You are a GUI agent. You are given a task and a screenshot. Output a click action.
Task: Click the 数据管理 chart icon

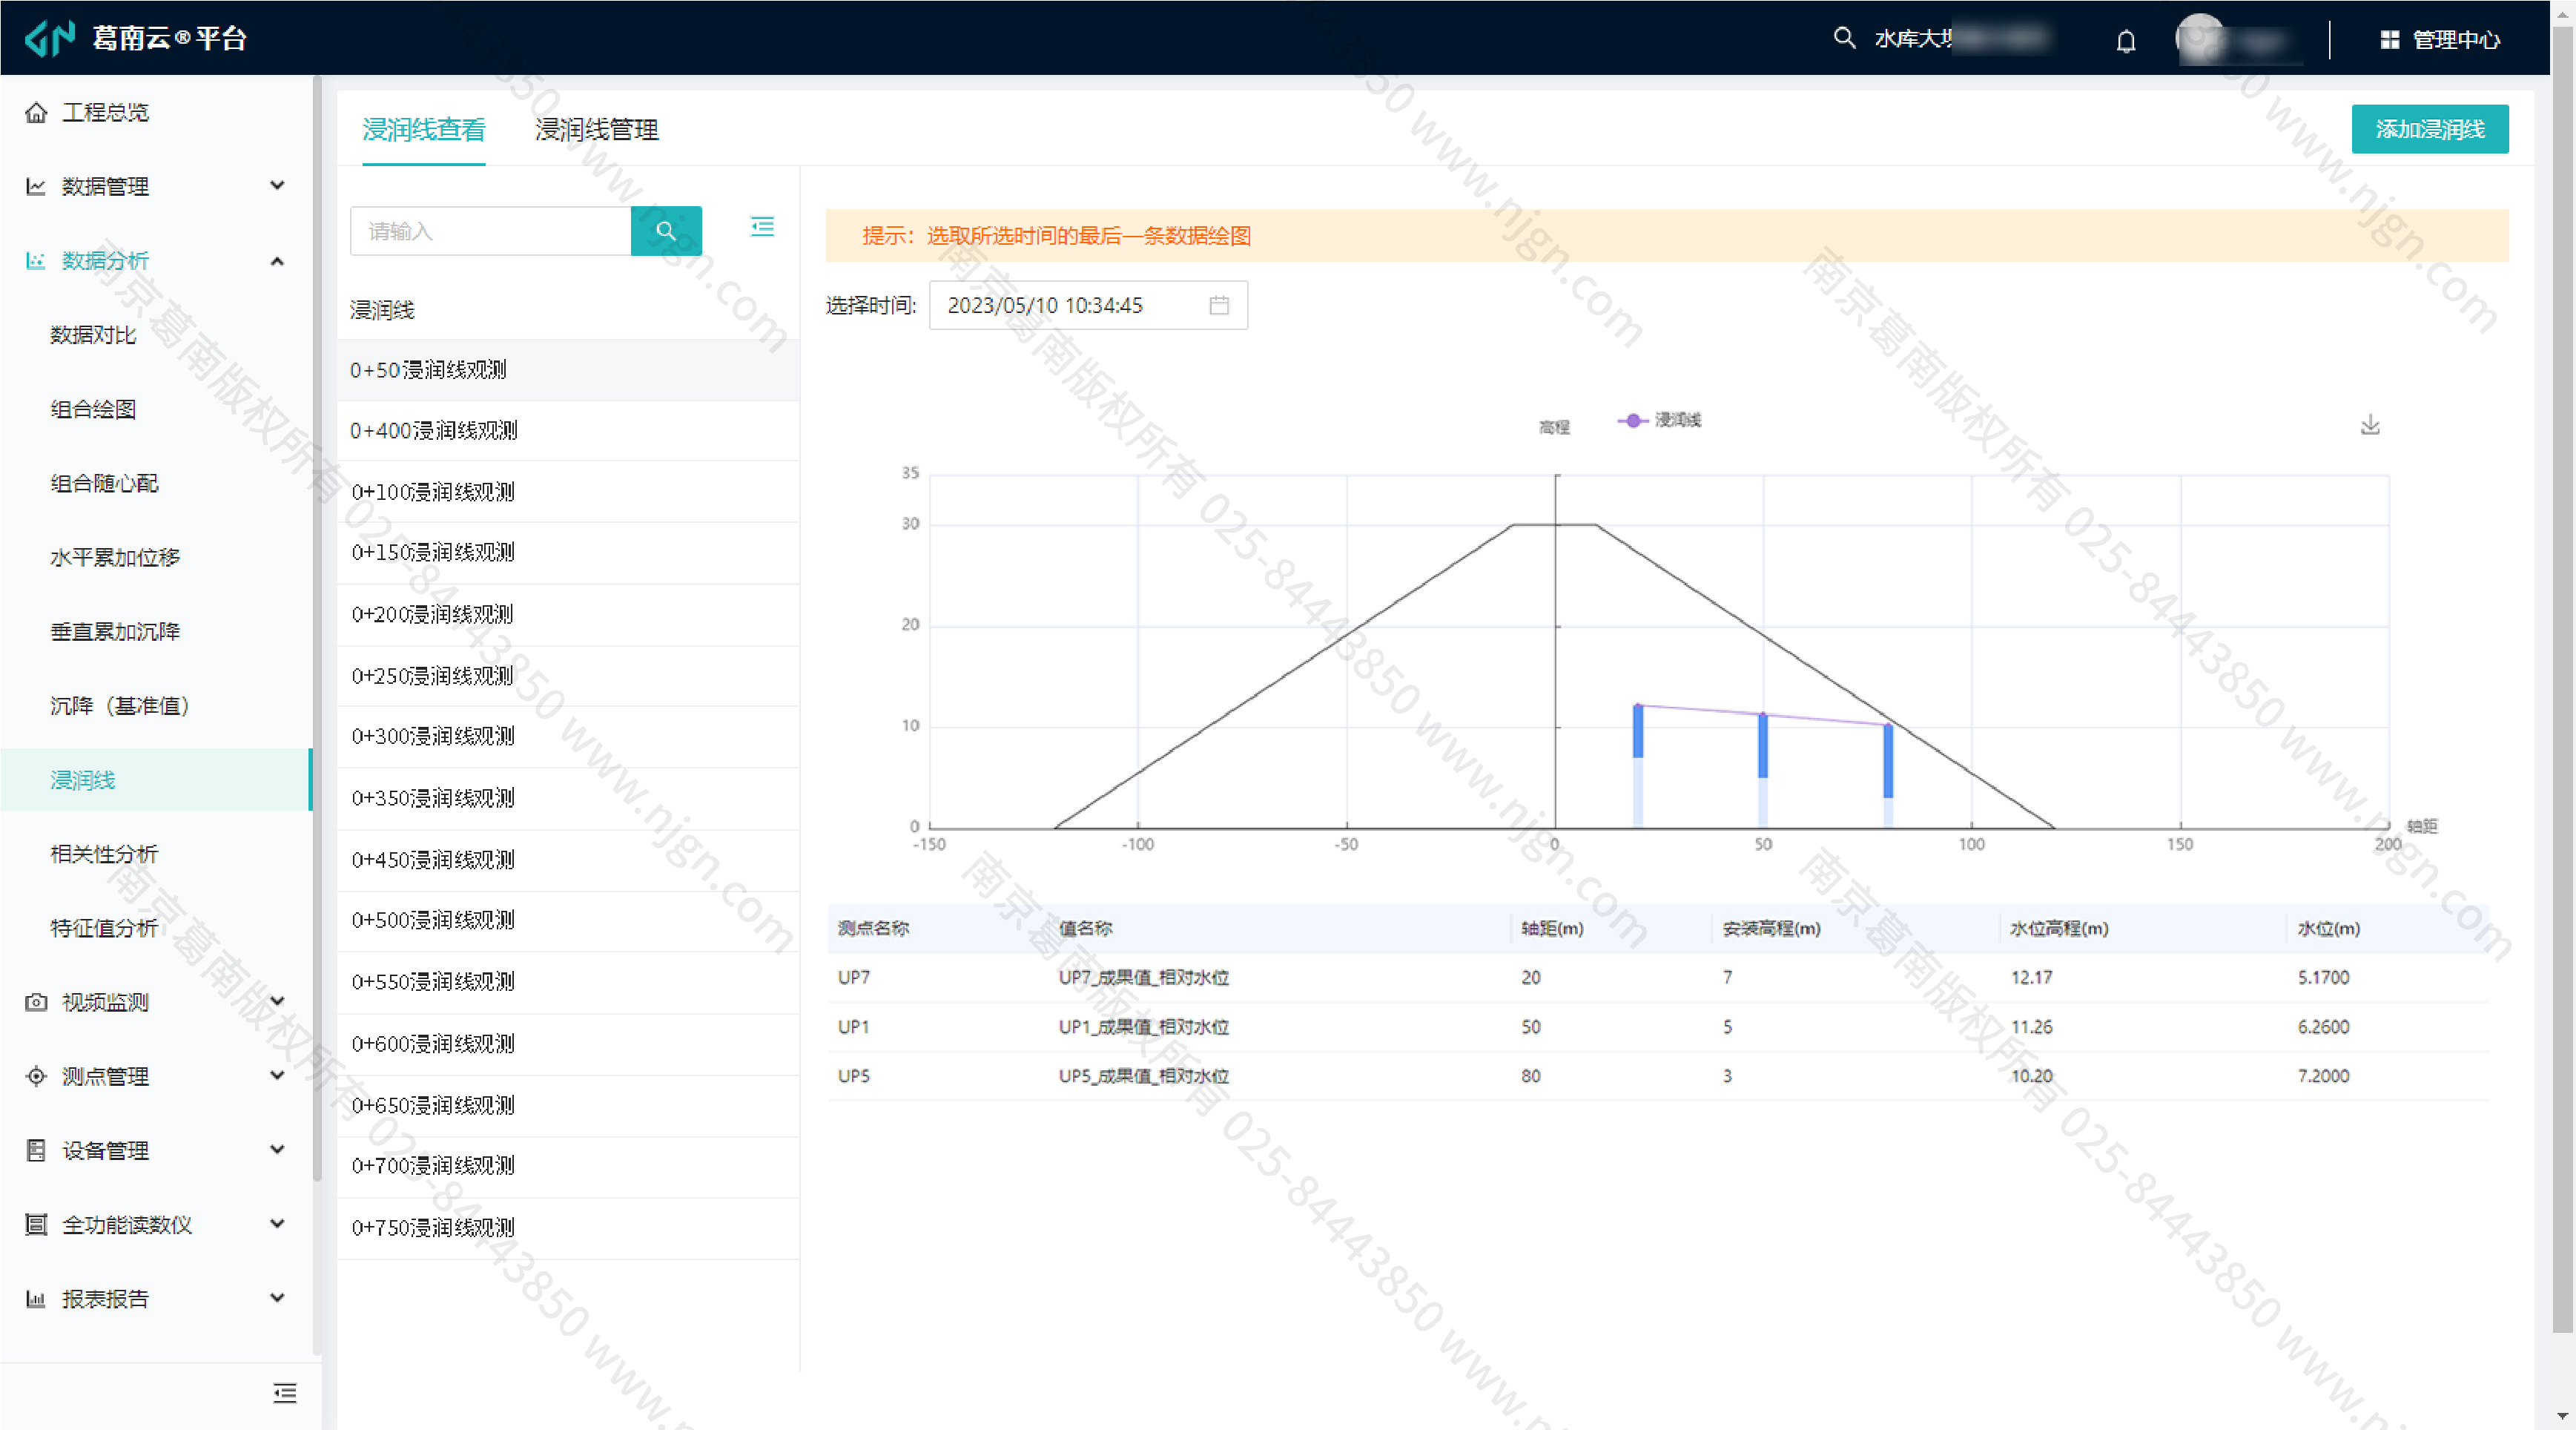pyautogui.click(x=36, y=186)
